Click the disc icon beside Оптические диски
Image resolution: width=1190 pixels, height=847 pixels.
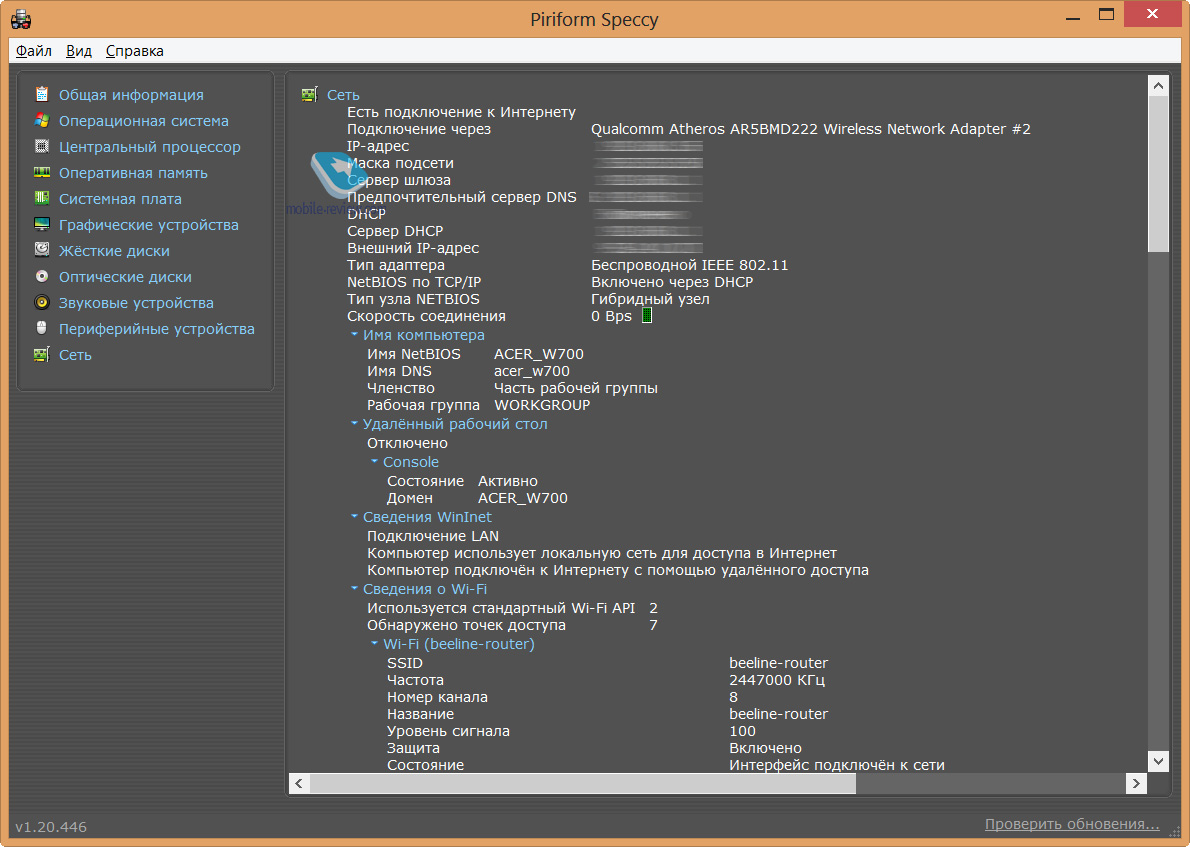[42, 276]
